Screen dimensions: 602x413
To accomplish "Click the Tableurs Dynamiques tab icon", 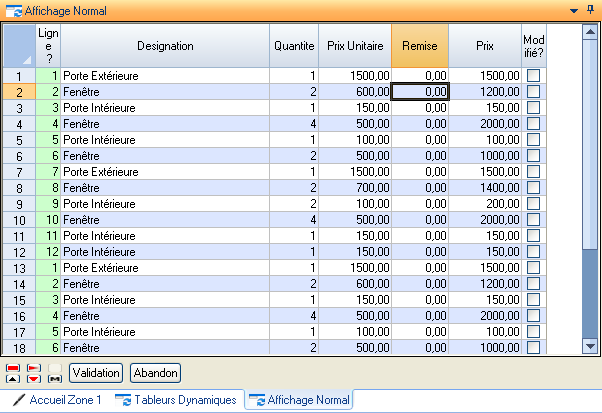I will tap(123, 400).
